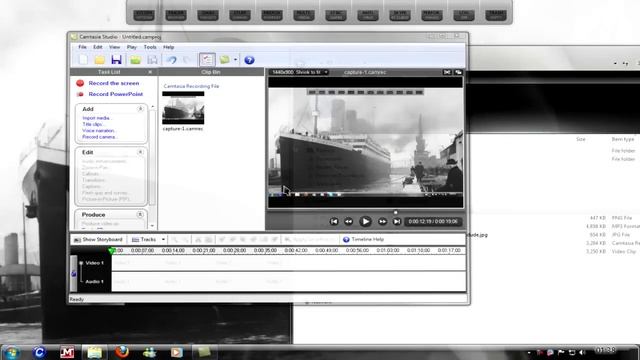The height and width of the screenshot is (360, 640).
Task: Click Record the screen link
Action: [x=114, y=83]
